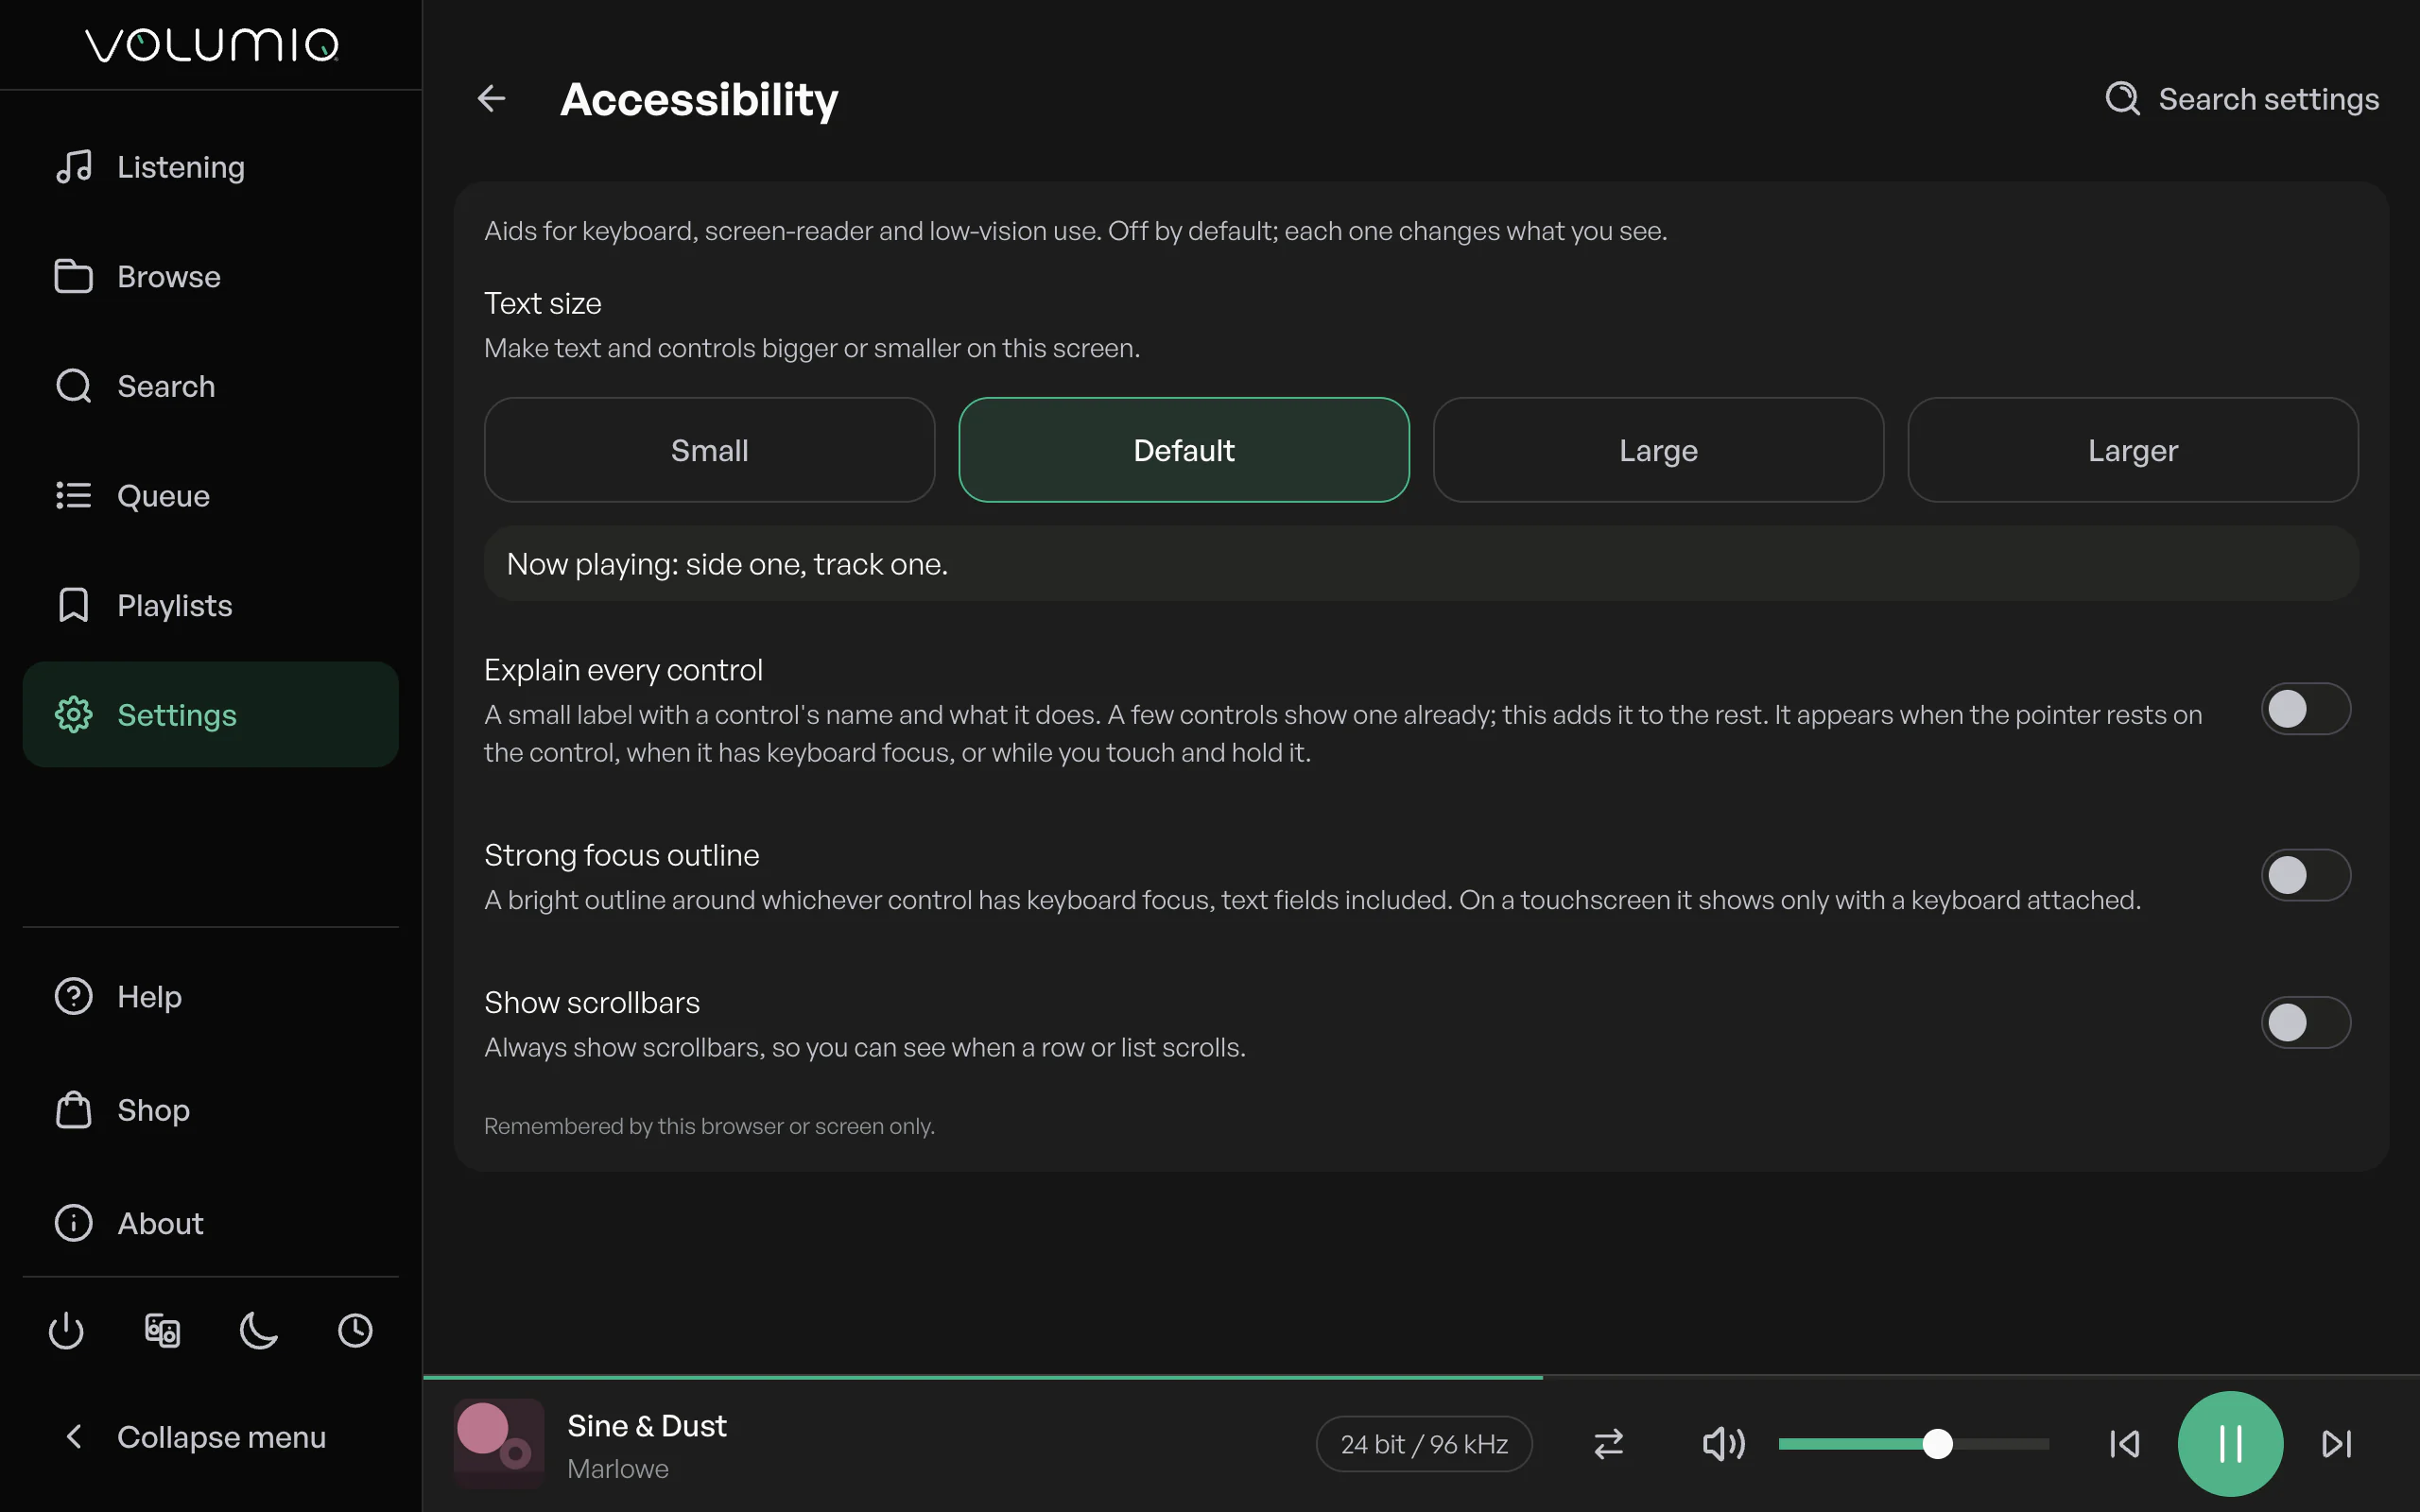Click the Sine & Dust album art thumbnail

[x=499, y=1444]
